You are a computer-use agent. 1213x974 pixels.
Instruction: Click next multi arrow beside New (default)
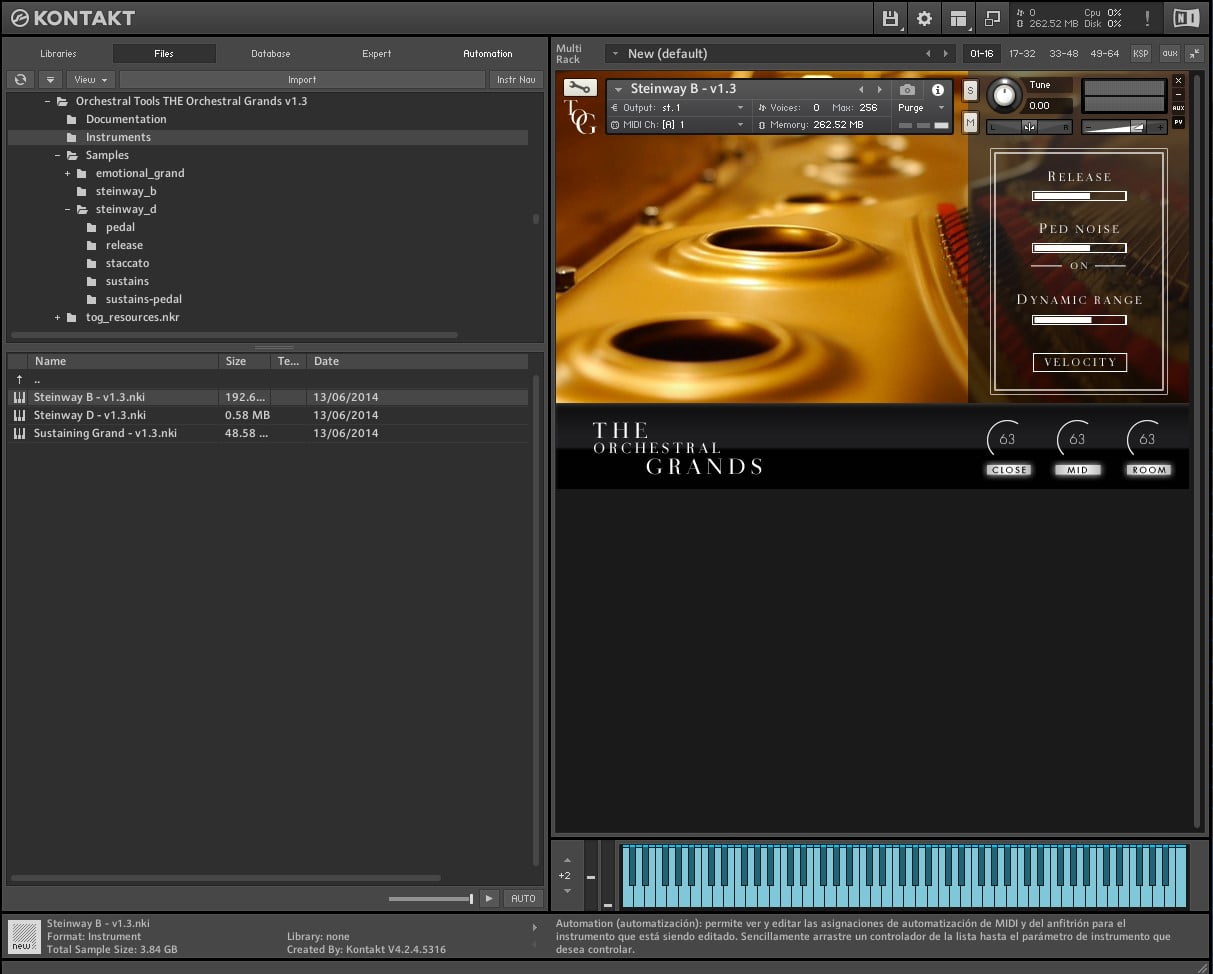tap(946, 54)
